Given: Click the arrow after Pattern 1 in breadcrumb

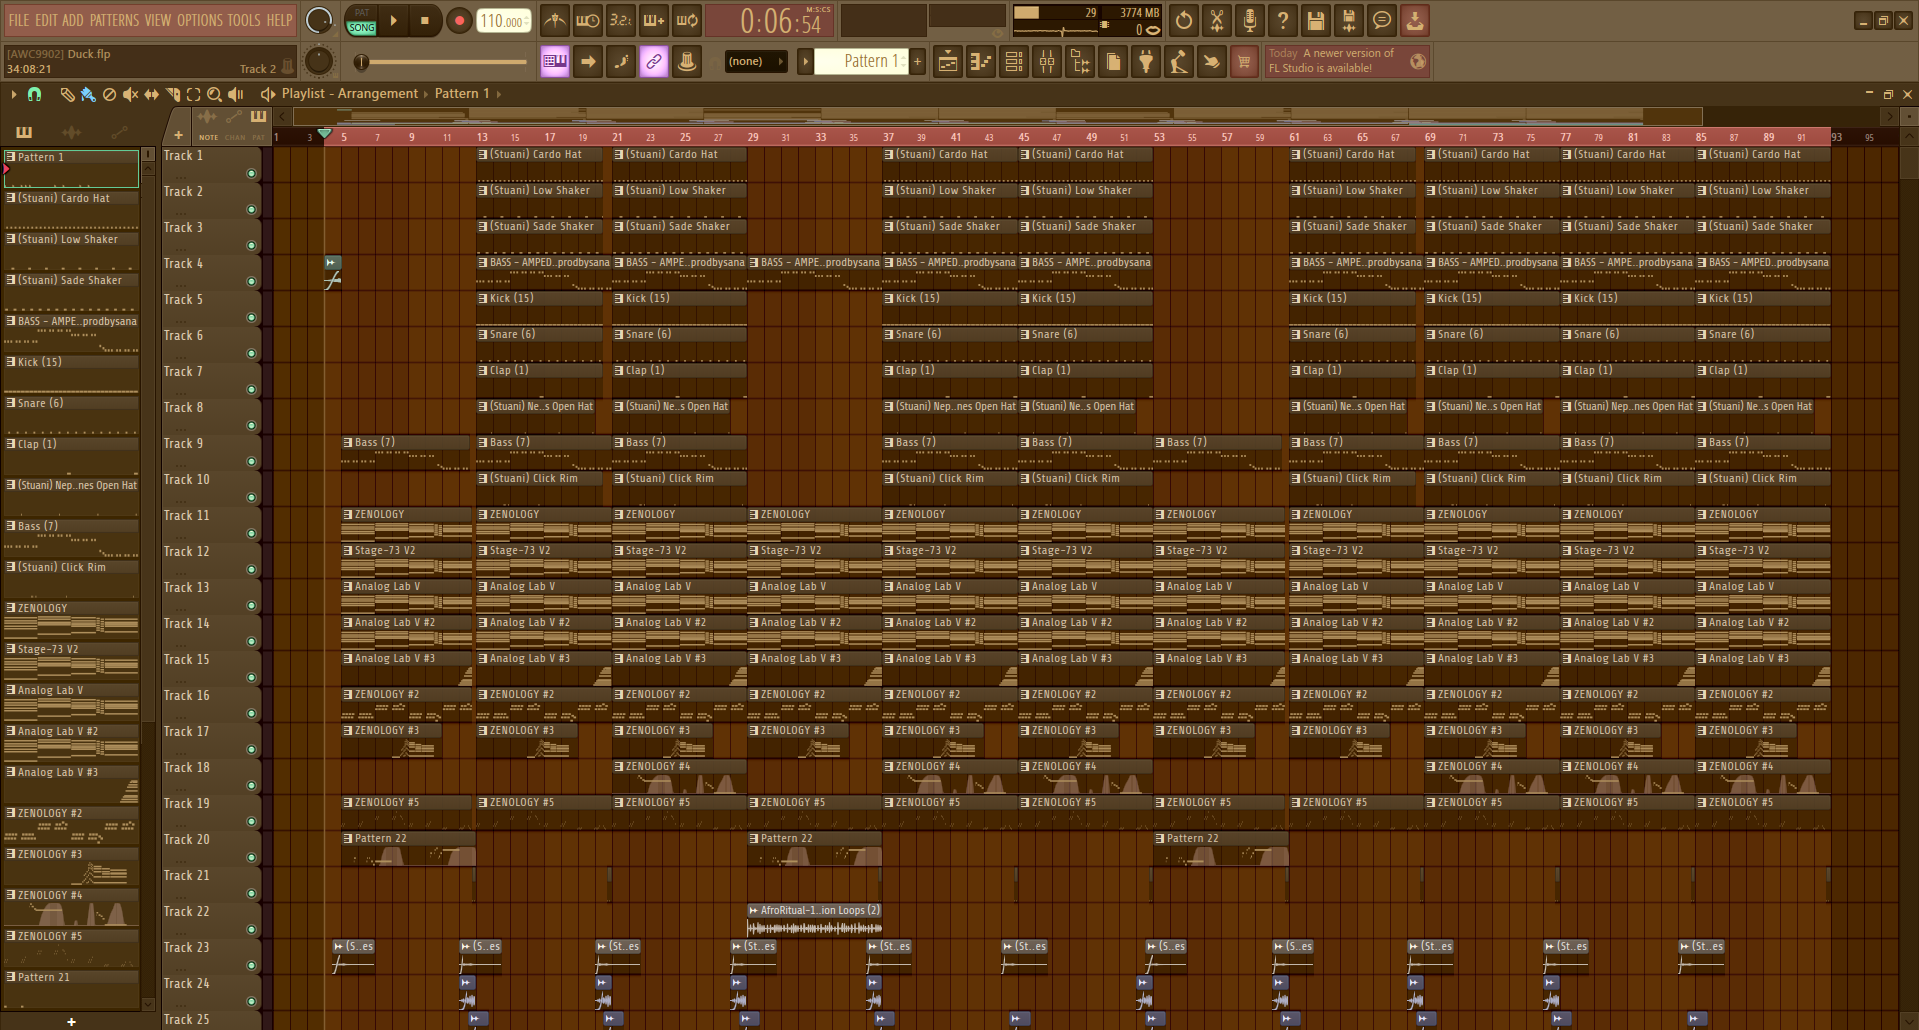Looking at the screenshot, I should coord(499,94).
